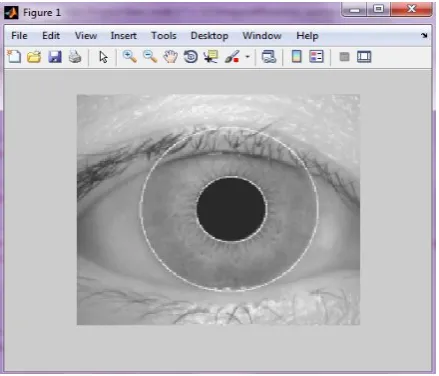Insert a Legend via toolbar
This screenshot has width=439, height=376.
(316, 57)
